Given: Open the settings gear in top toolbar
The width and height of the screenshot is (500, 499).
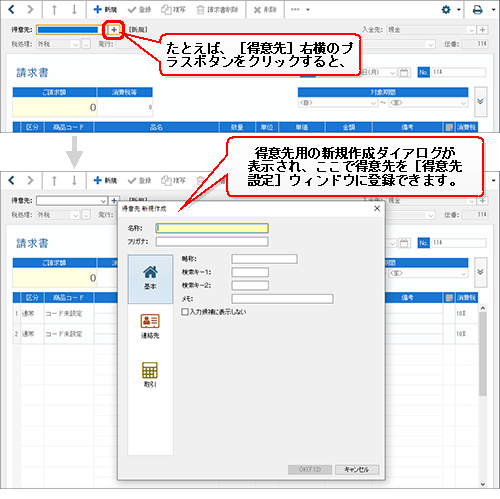Looking at the screenshot, I should pos(446,10).
